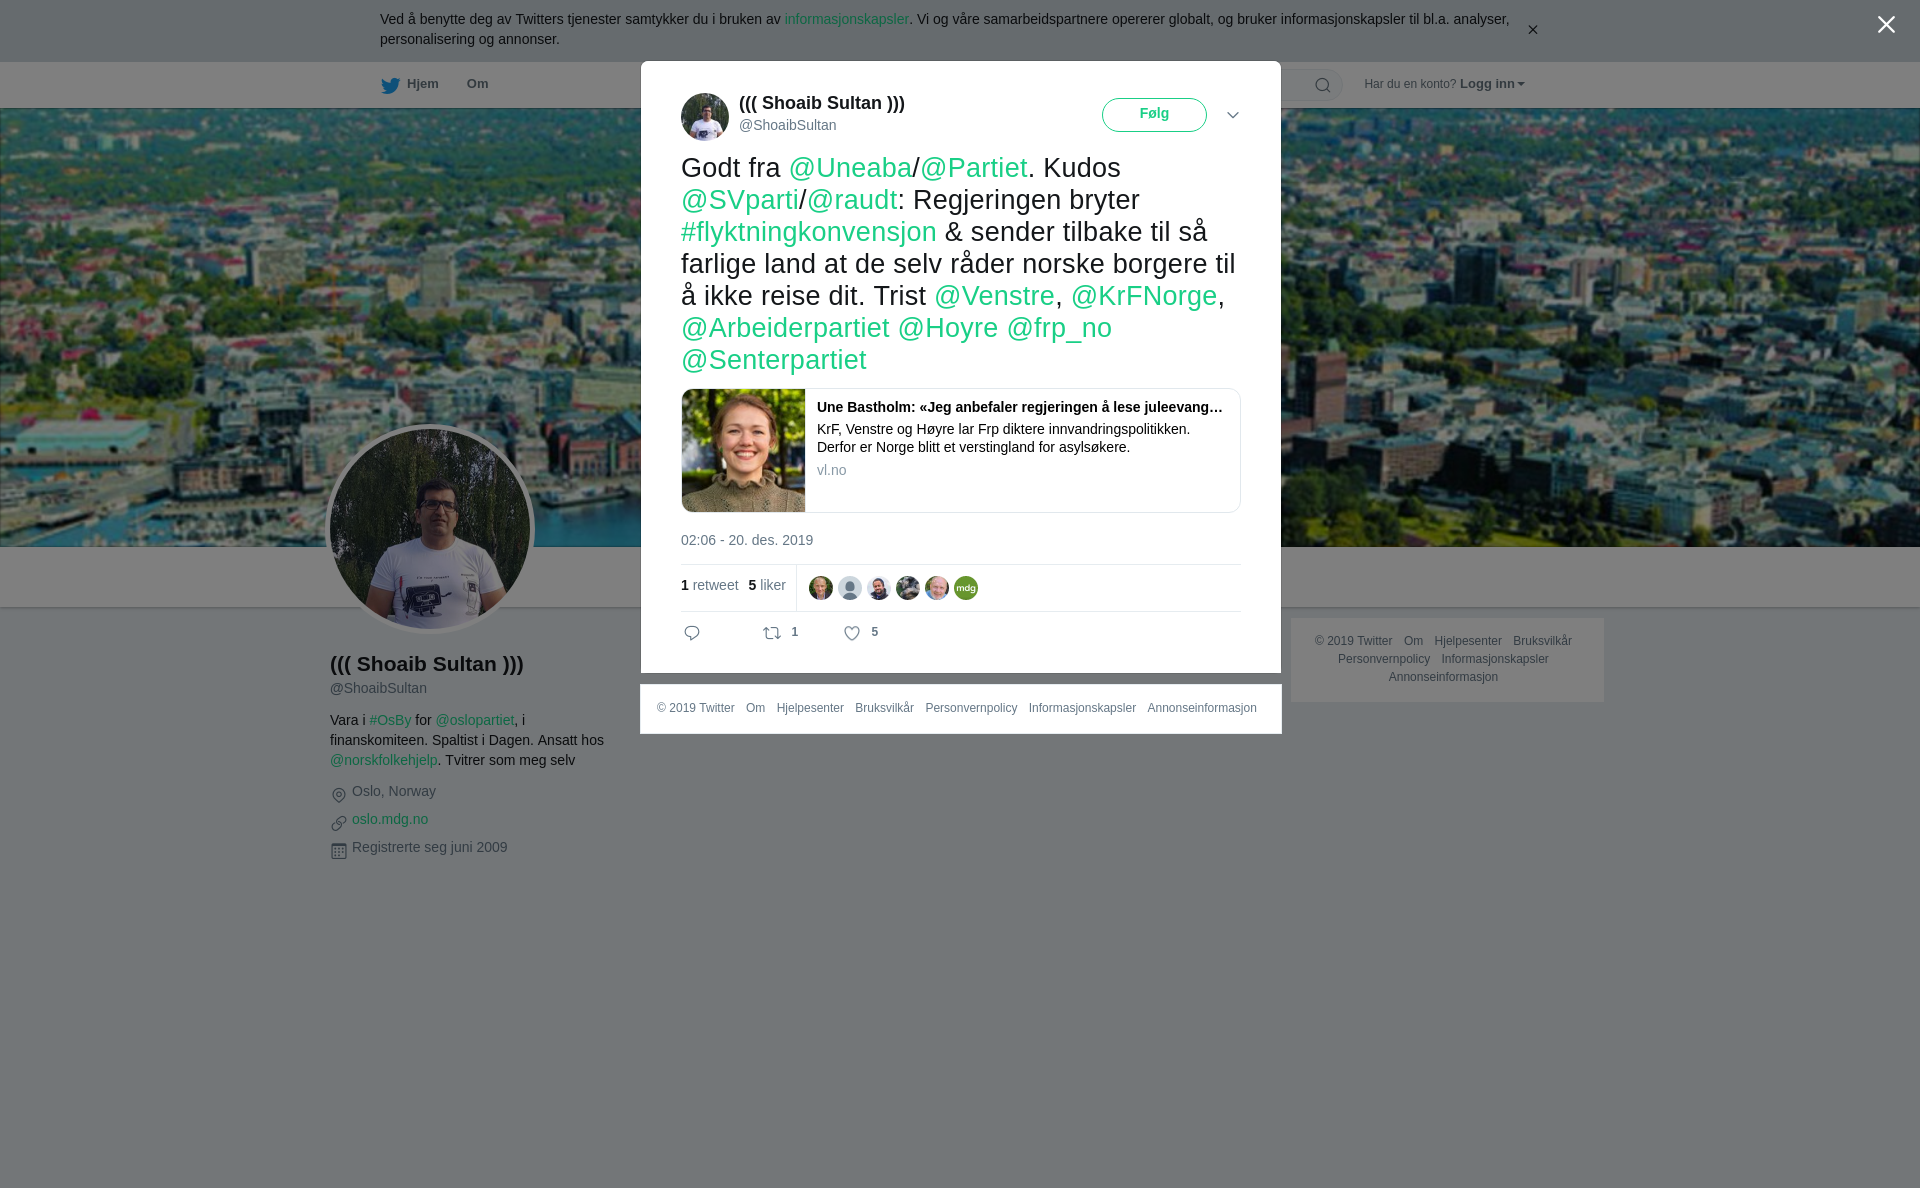Open Shoaib Sultan's avatar in tweet header

pyautogui.click(x=705, y=117)
